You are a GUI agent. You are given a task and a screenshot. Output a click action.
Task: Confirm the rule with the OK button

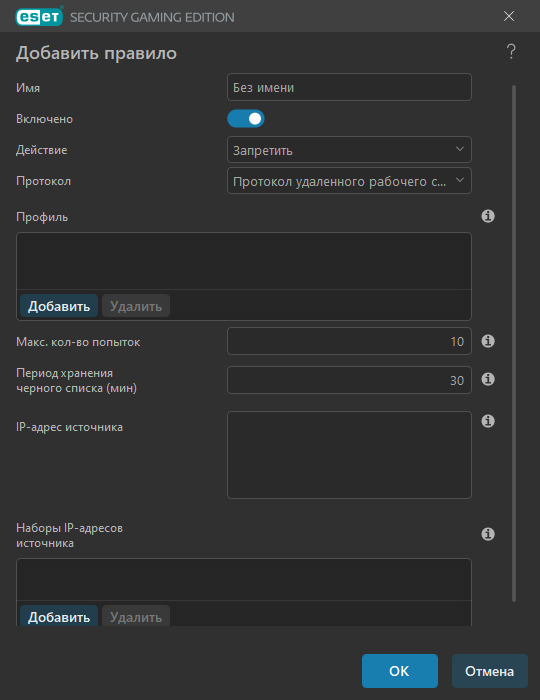tap(399, 671)
